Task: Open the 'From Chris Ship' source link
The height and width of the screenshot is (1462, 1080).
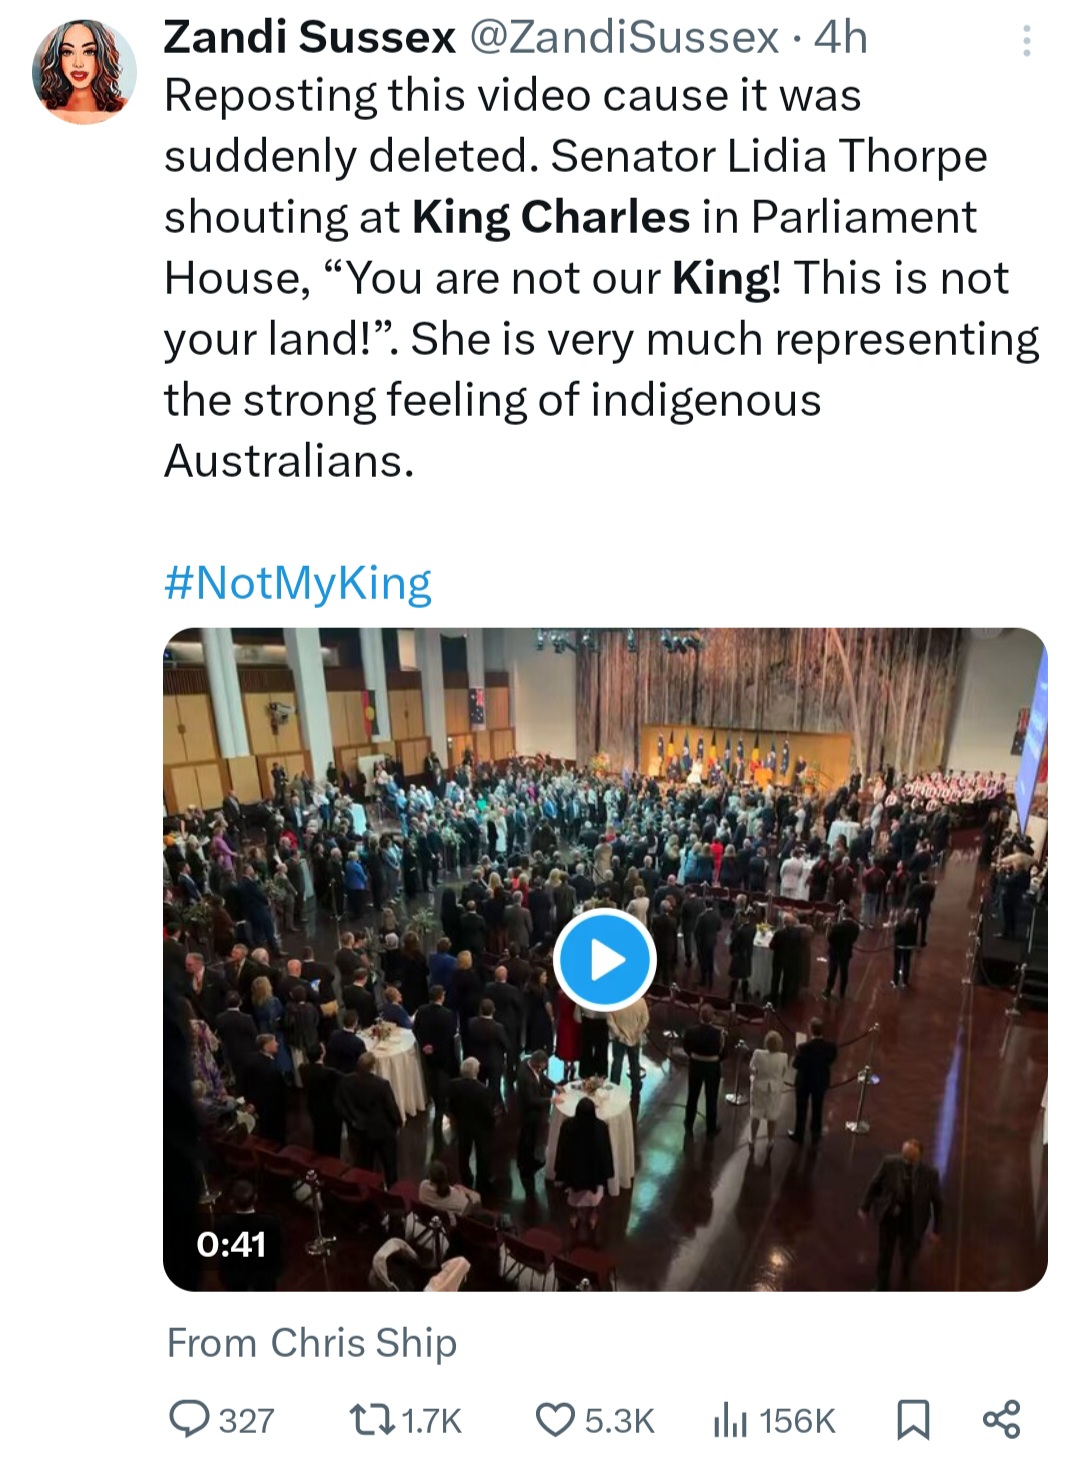Action: (x=312, y=1342)
